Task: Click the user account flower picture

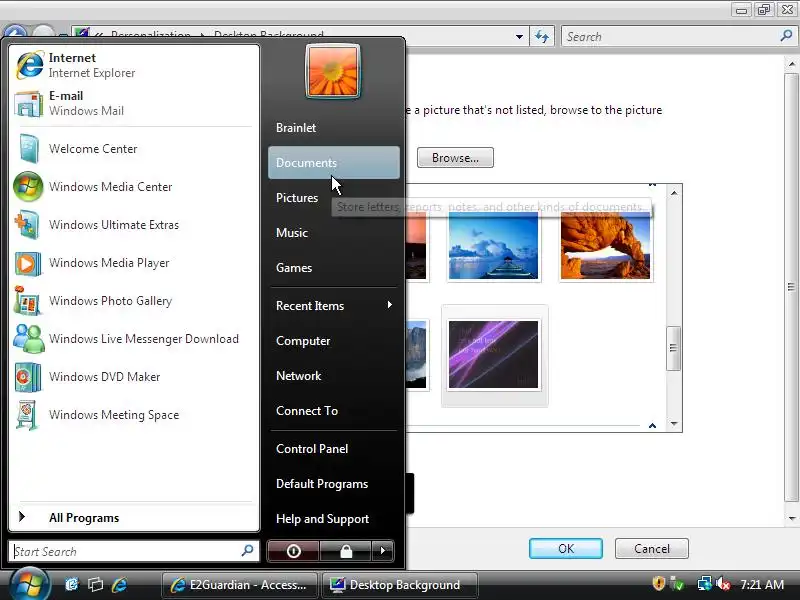Action: tap(333, 71)
